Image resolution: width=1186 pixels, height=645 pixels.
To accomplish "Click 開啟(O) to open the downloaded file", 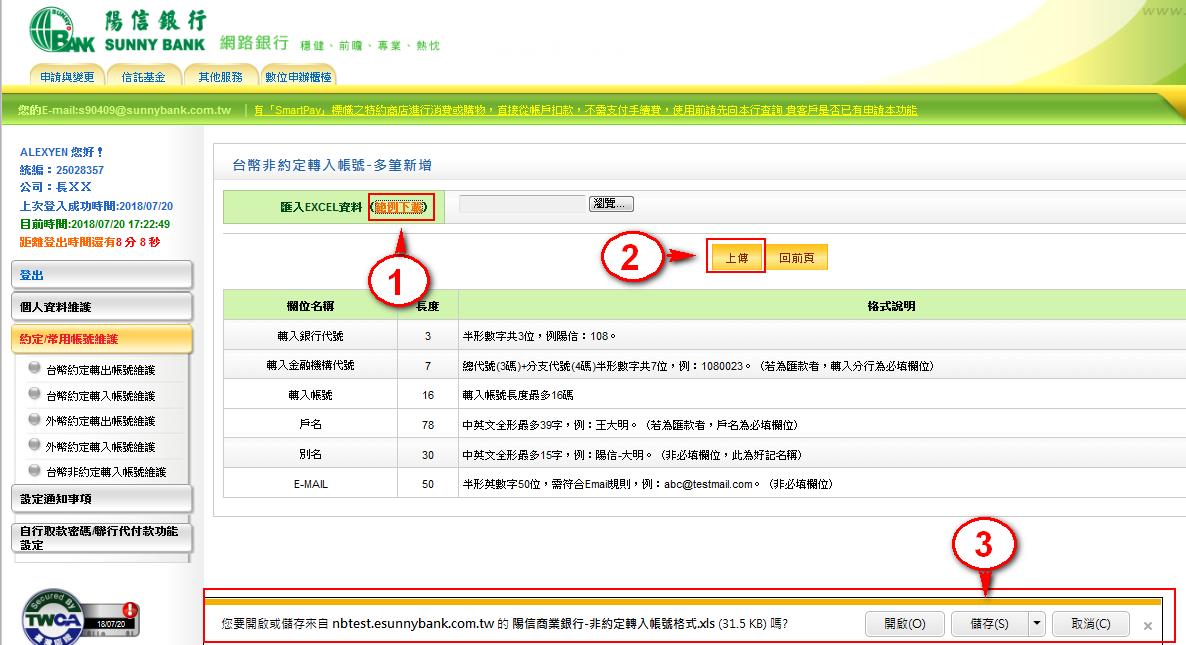I will [905, 624].
